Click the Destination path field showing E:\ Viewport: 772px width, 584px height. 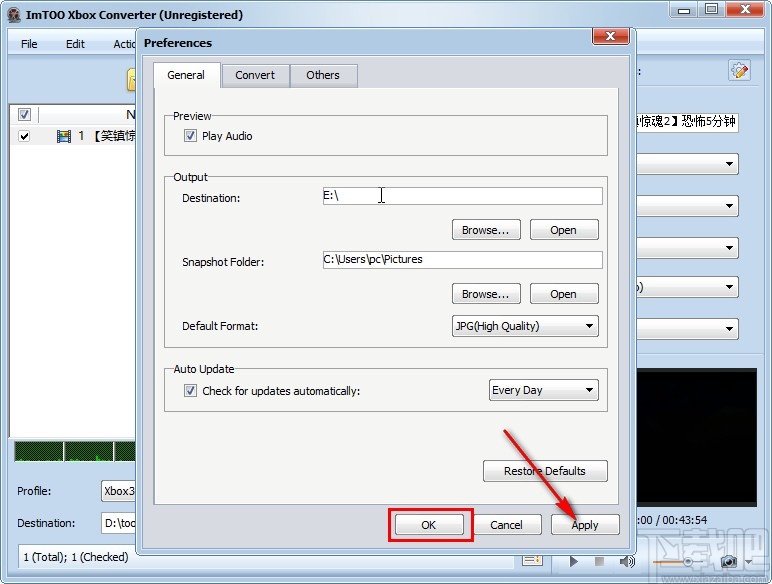(x=462, y=195)
